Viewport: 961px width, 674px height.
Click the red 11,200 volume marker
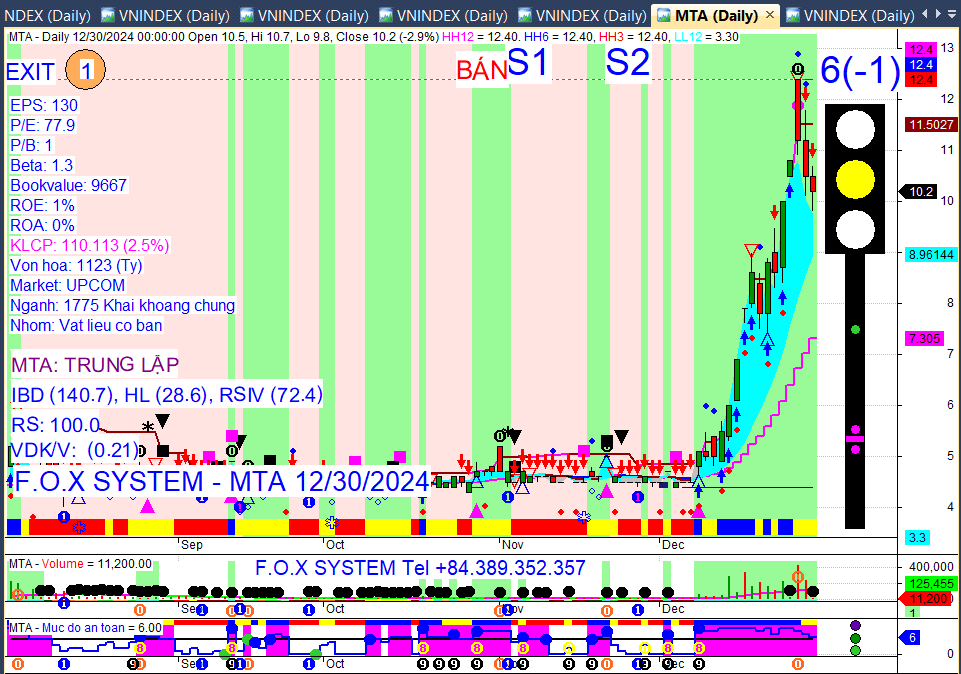[927, 598]
